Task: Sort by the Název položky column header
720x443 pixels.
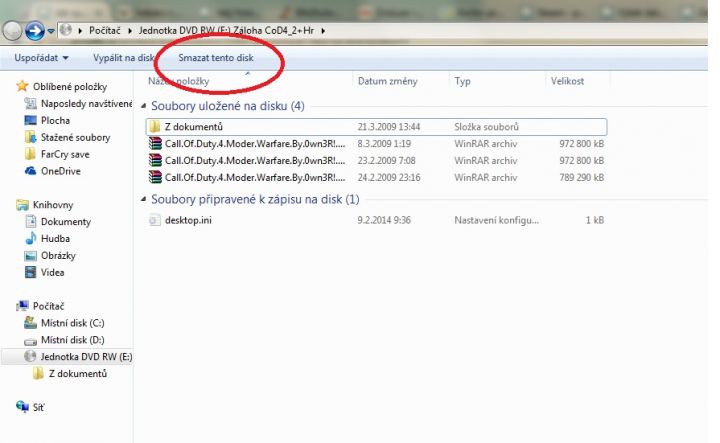Action: pyautogui.click(x=179, y=81)
